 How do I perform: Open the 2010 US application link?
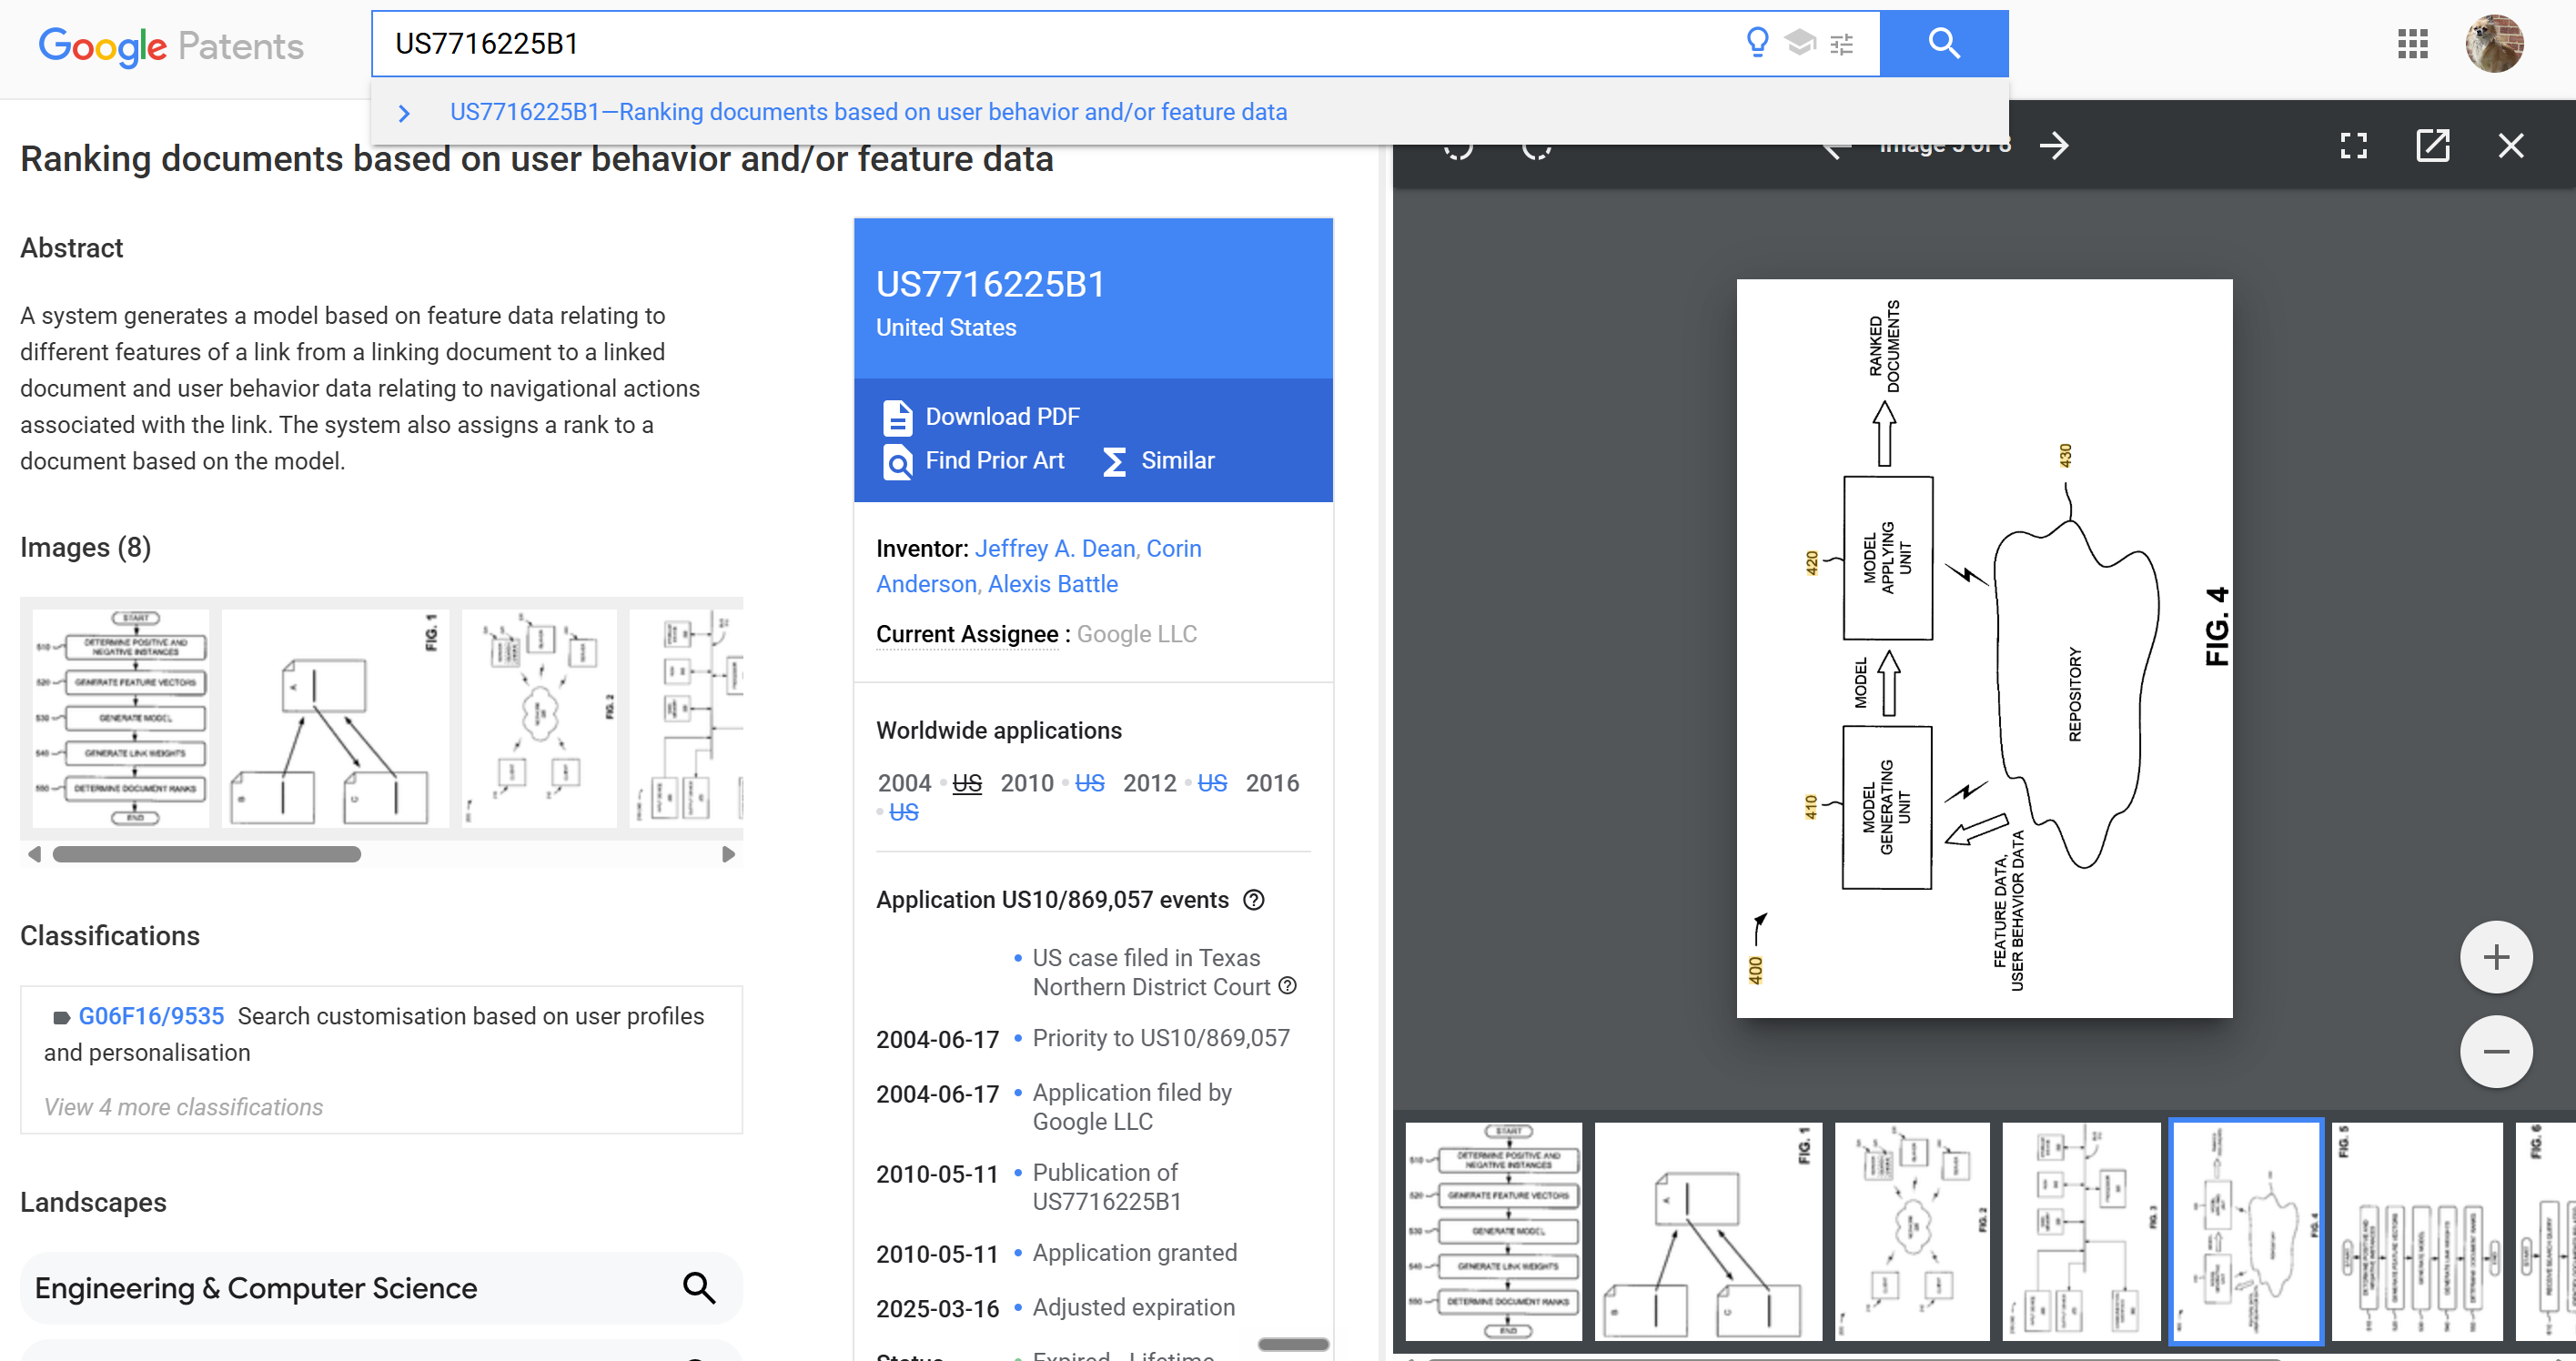(1089, 783)
